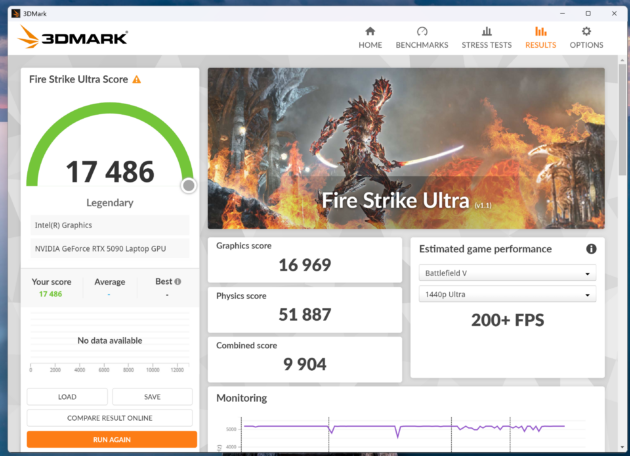Click the Intel(R) Graphics entry
The image size is (630, 456).
[110, 225]
